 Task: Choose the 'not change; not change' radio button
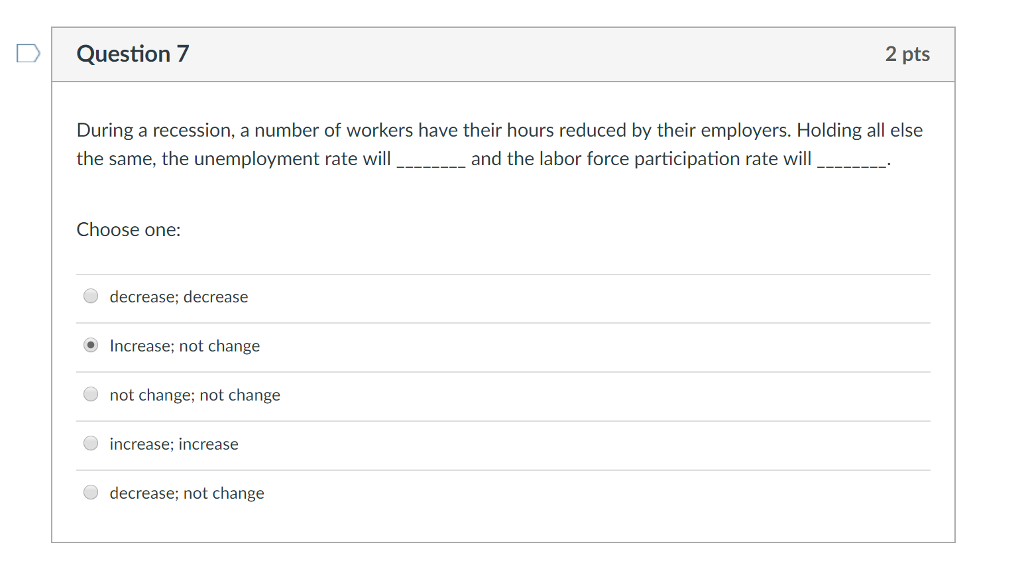91,394
